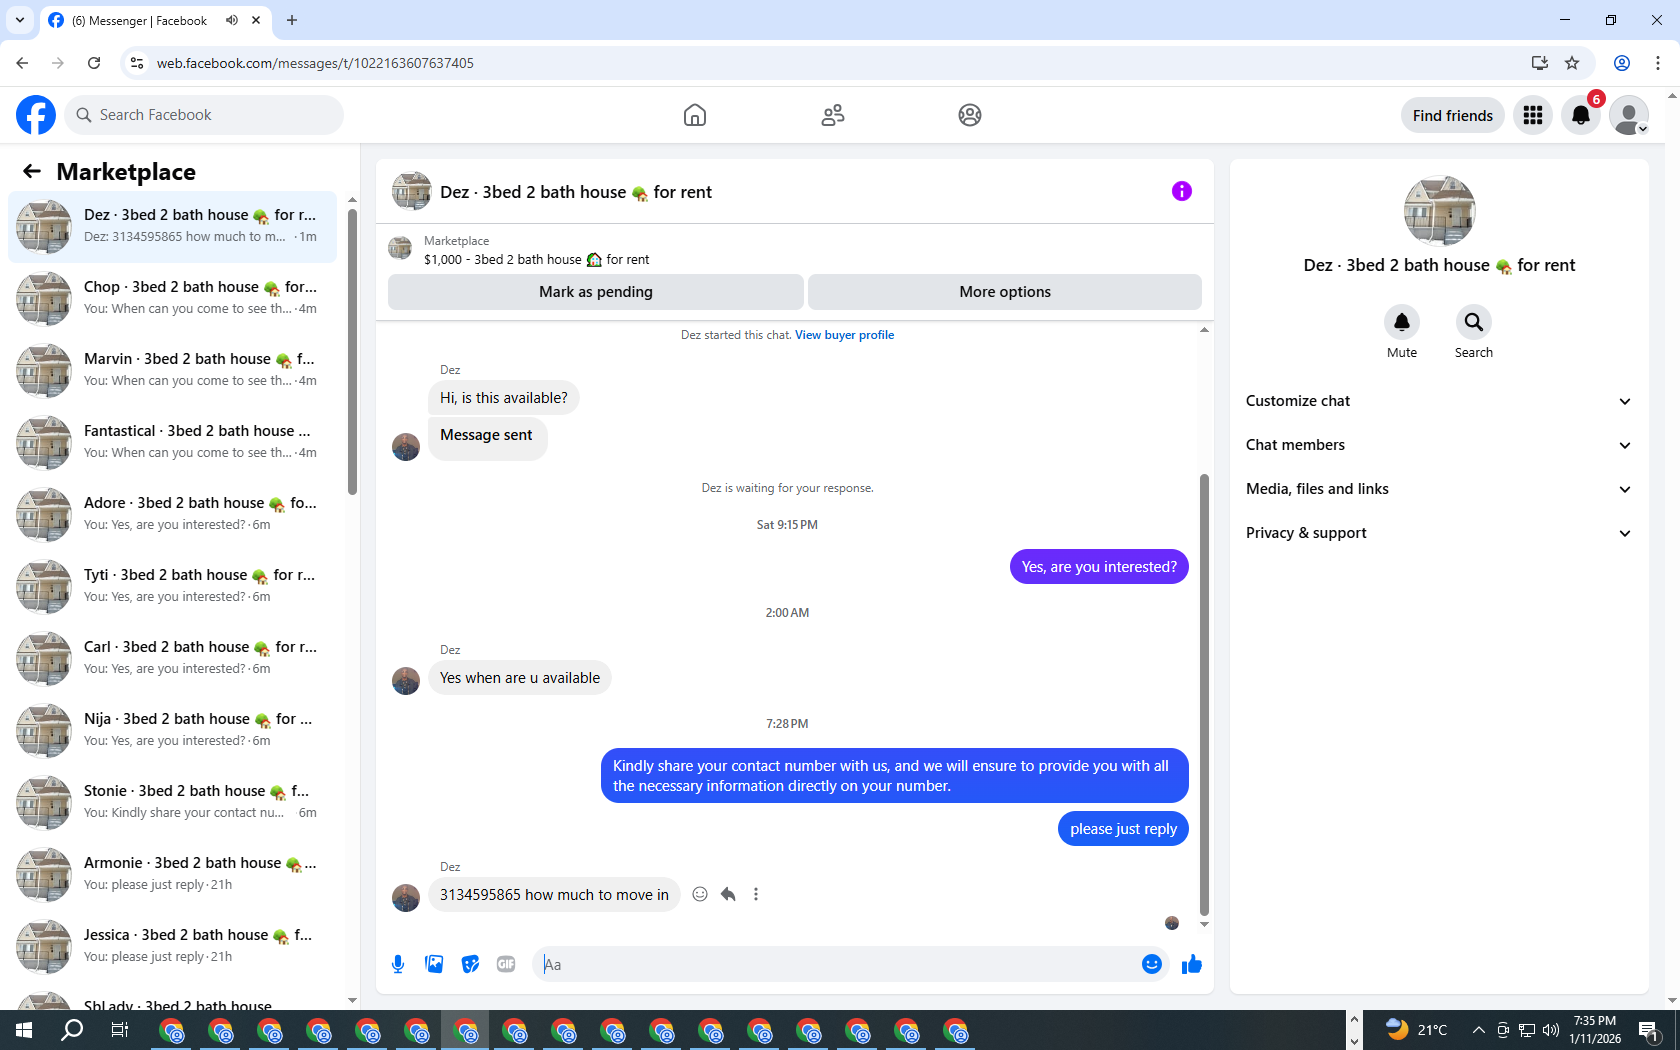Screen dimensions: 1680x1050
Task: Open the Adore conversation
Action: click(x=172, y=514)
